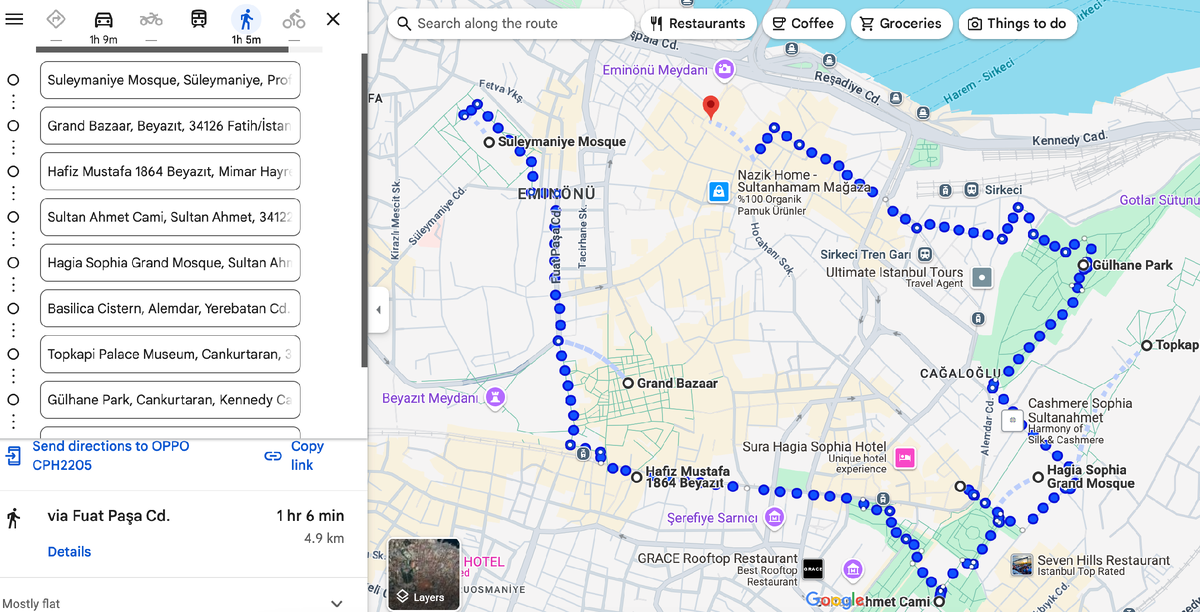1200x612 pixels.
Task: Click waypoint circle beside Grand Bazaar field
Action: [x=13, y=126]
